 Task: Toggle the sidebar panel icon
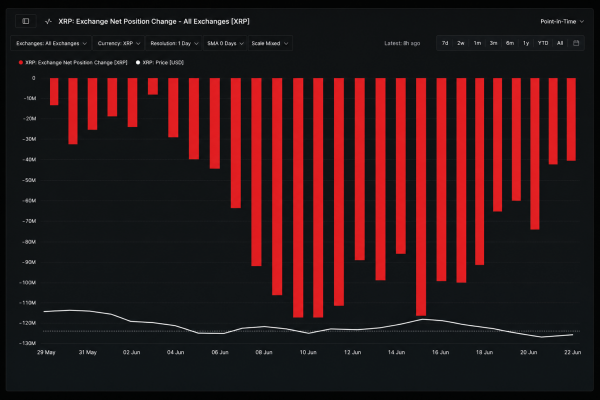coord(26,21)
